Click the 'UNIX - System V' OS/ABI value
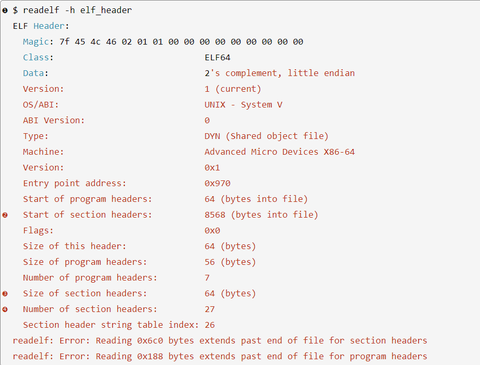The width and height of the screenshot is (480, 365). (x=243, y=105)
